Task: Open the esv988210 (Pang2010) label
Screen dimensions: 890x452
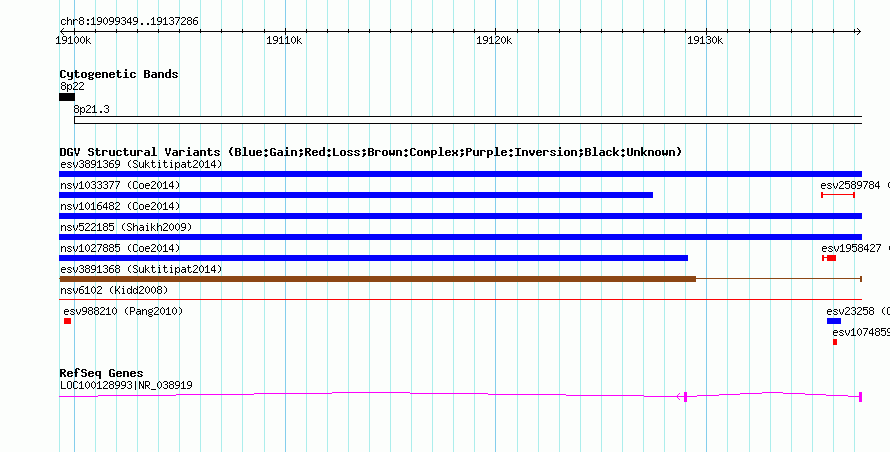Action: [123, 311]
